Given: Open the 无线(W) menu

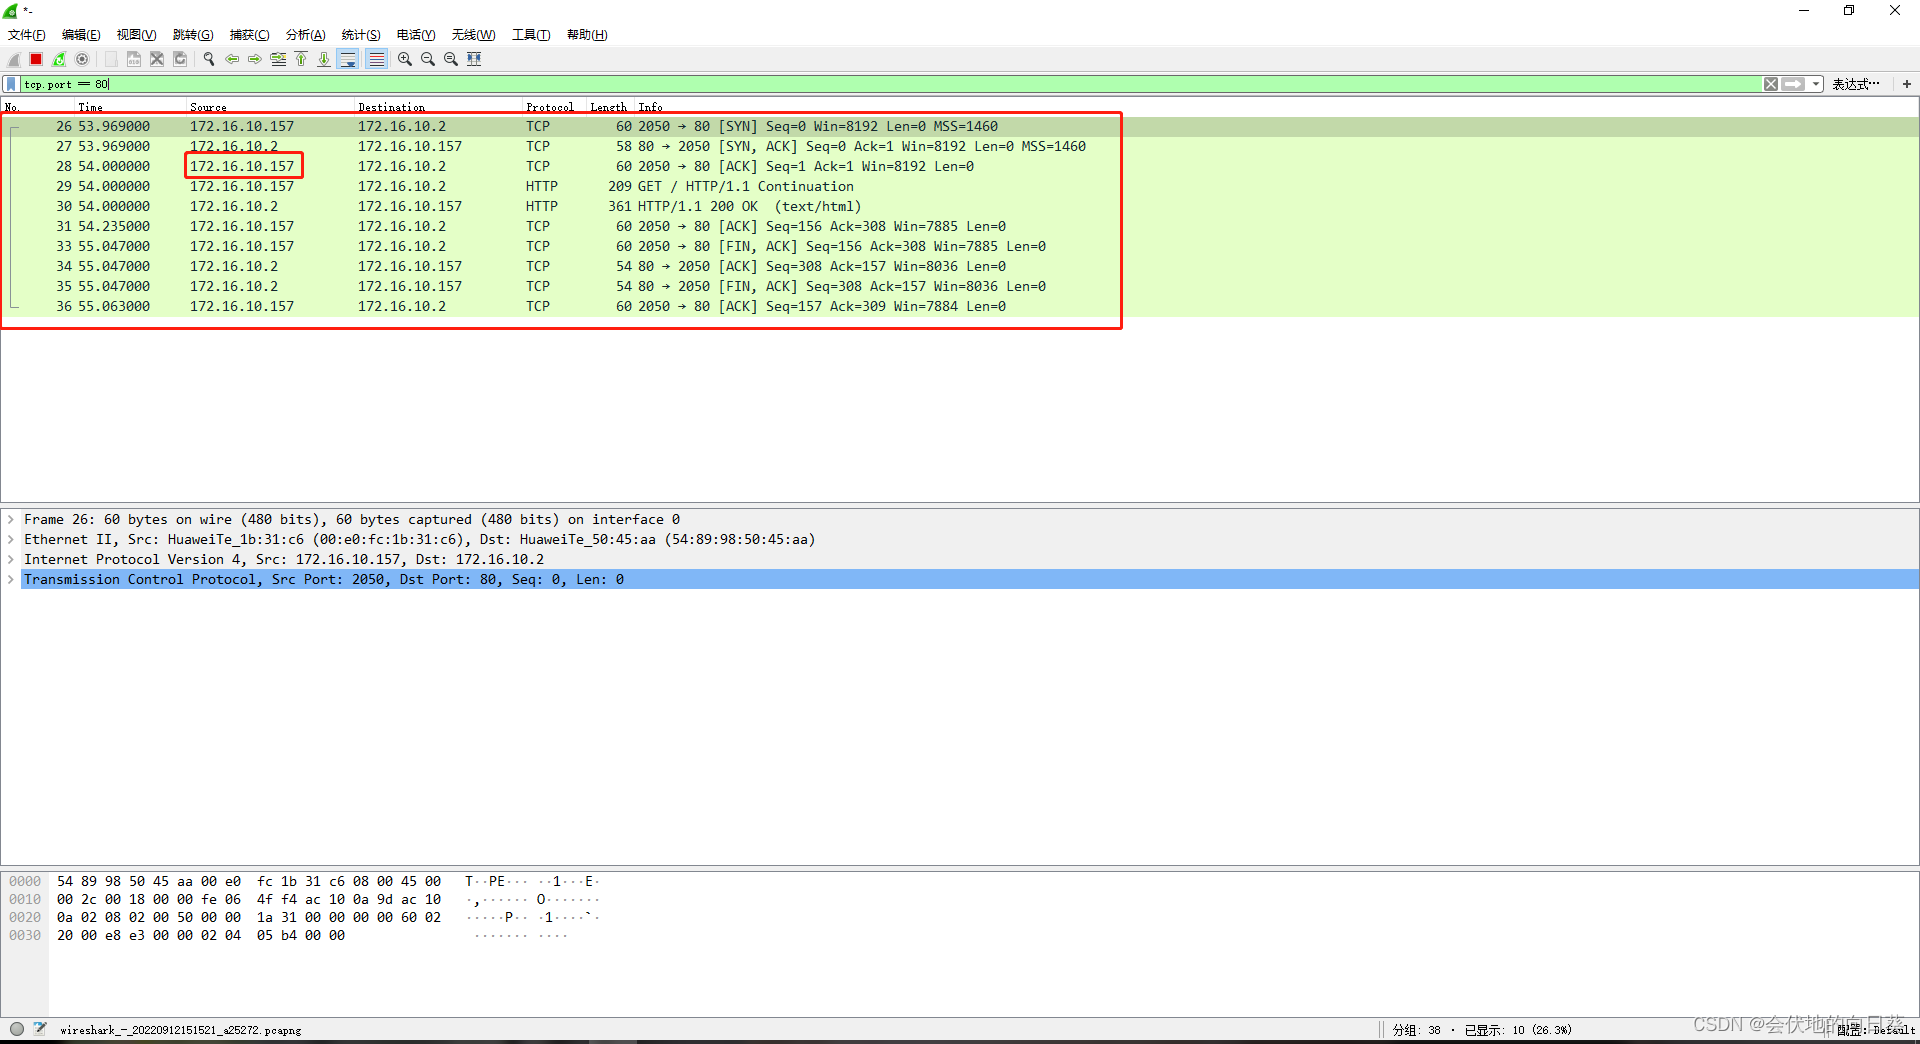Looking at the screenshot, I should tap(473, 35).
